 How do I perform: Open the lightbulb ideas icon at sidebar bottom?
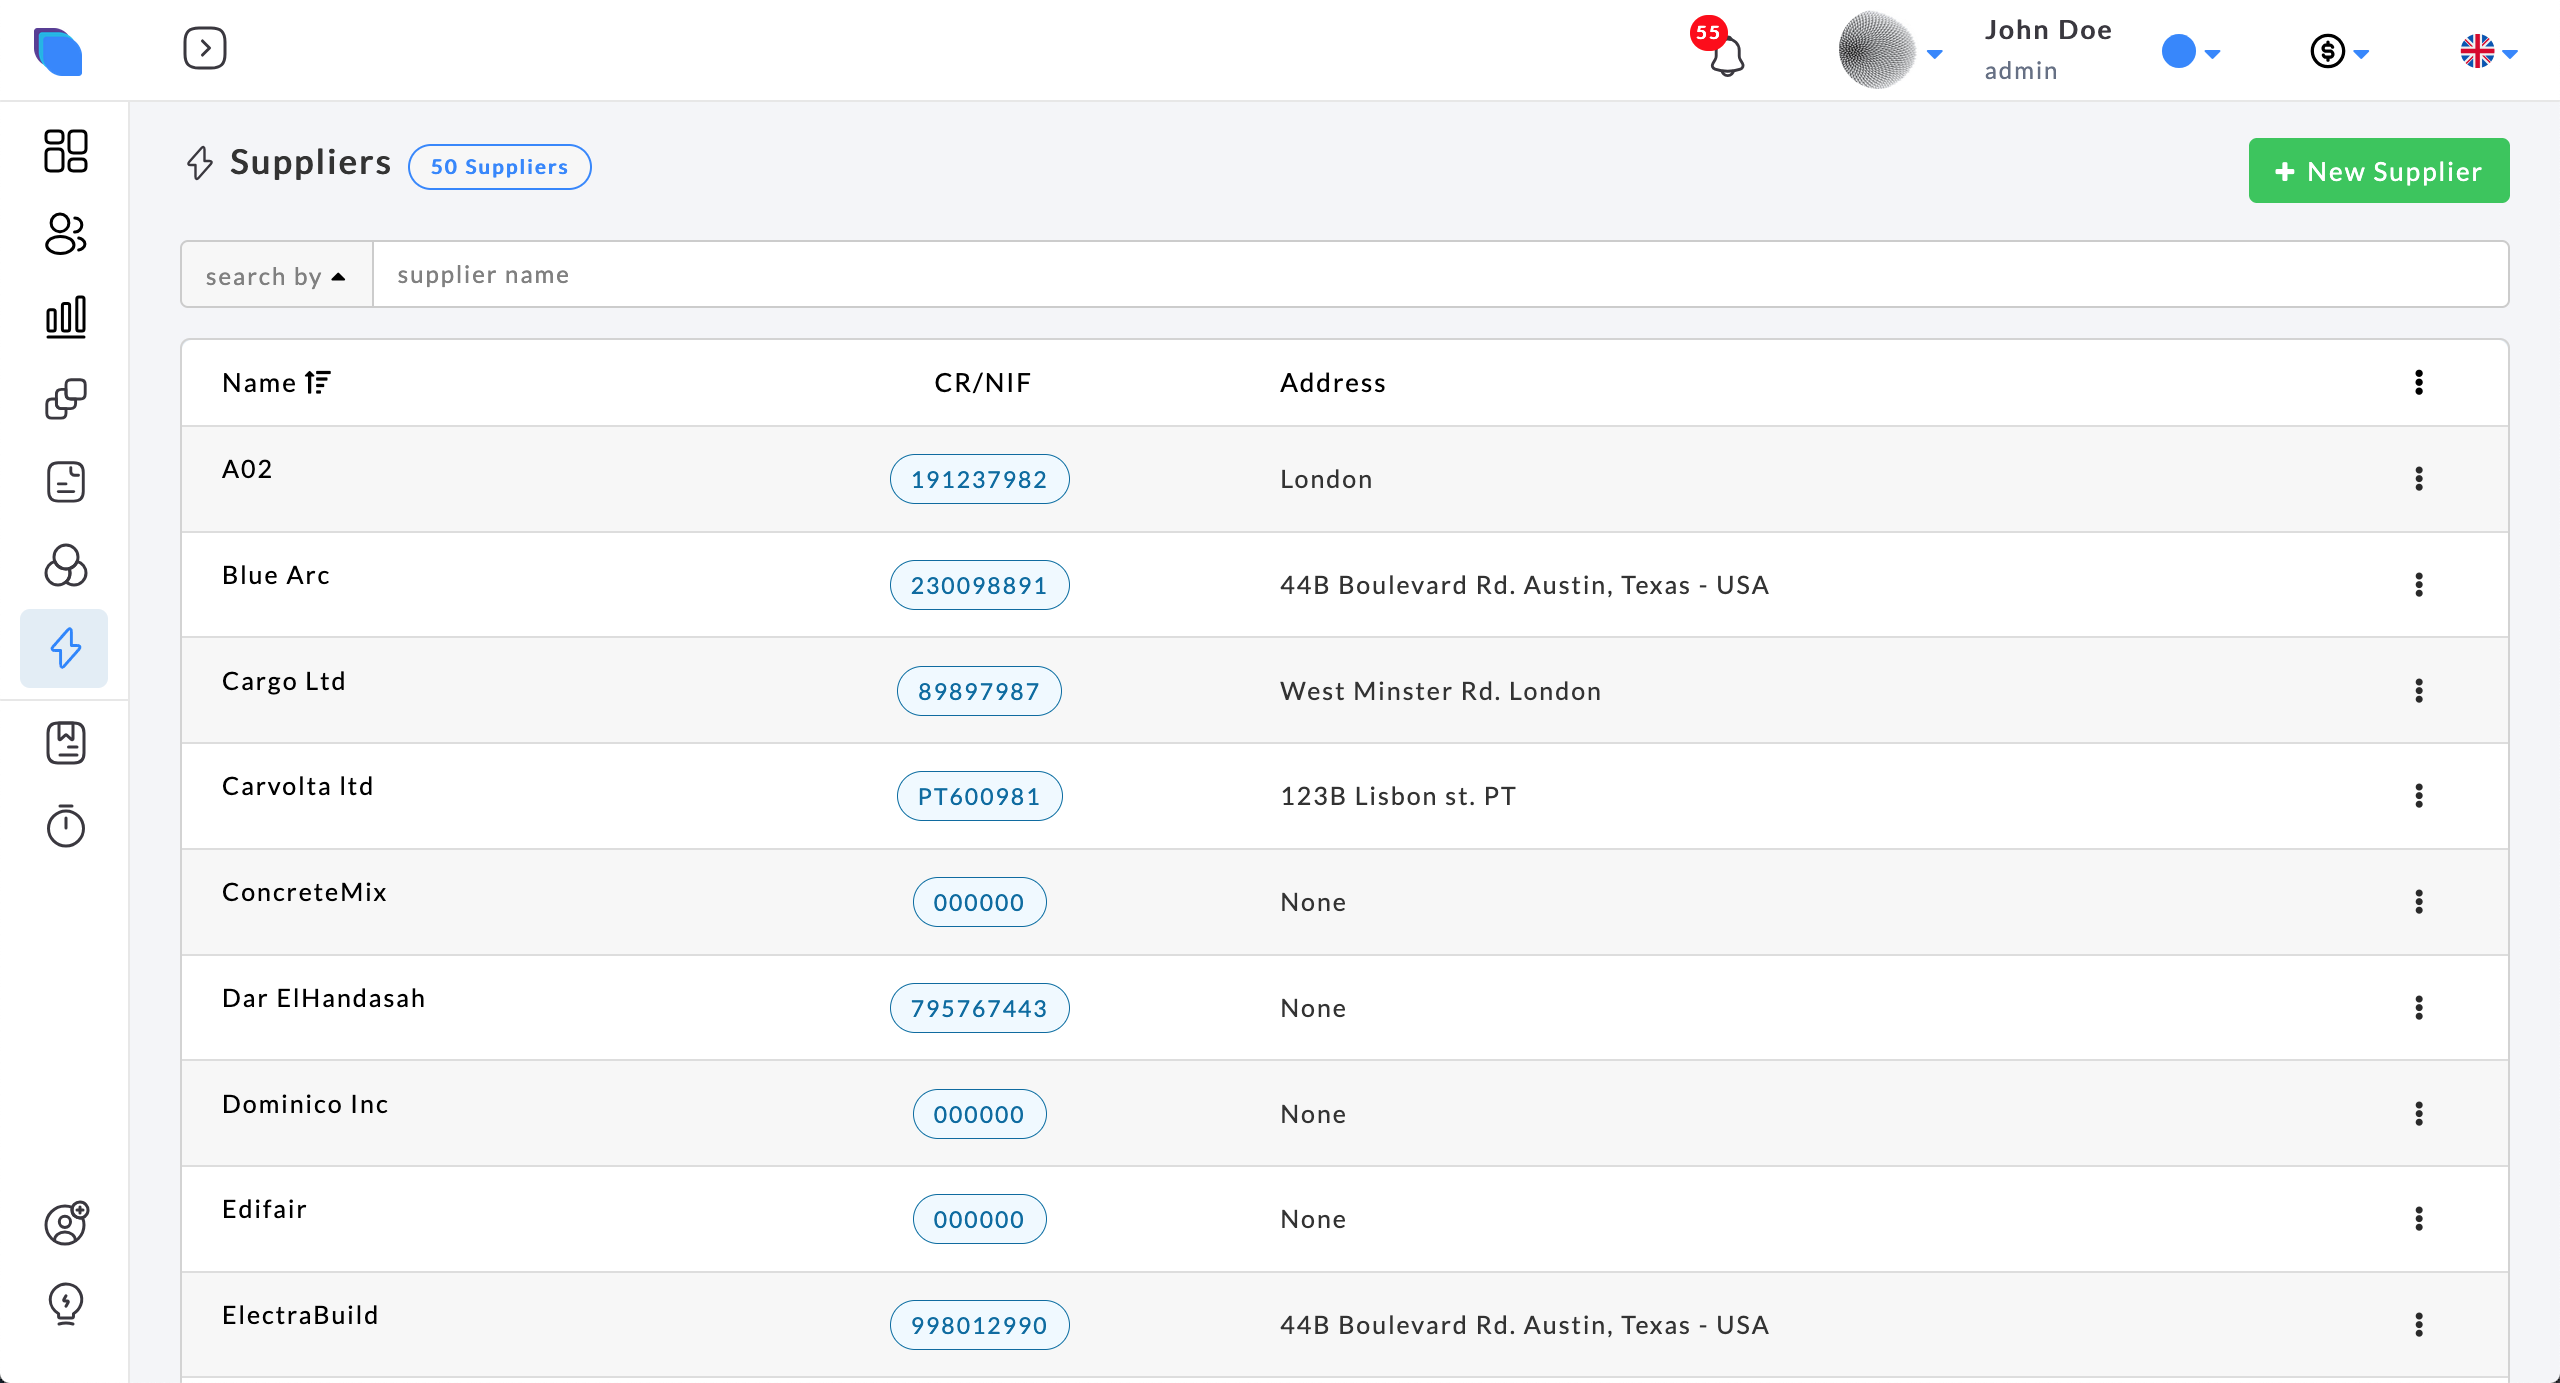(66, 1303)
